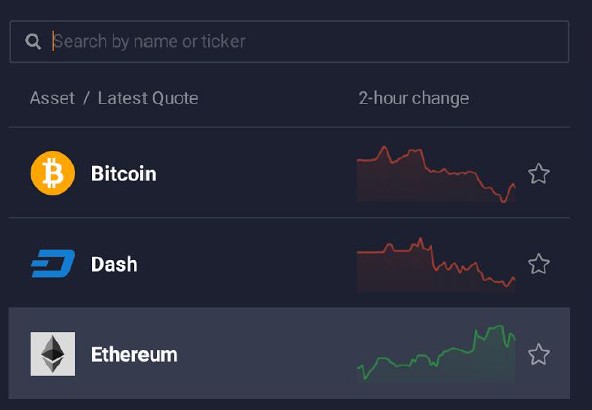Select the Bitcoin asset name

pyautogui.click(x=123, y=174)
